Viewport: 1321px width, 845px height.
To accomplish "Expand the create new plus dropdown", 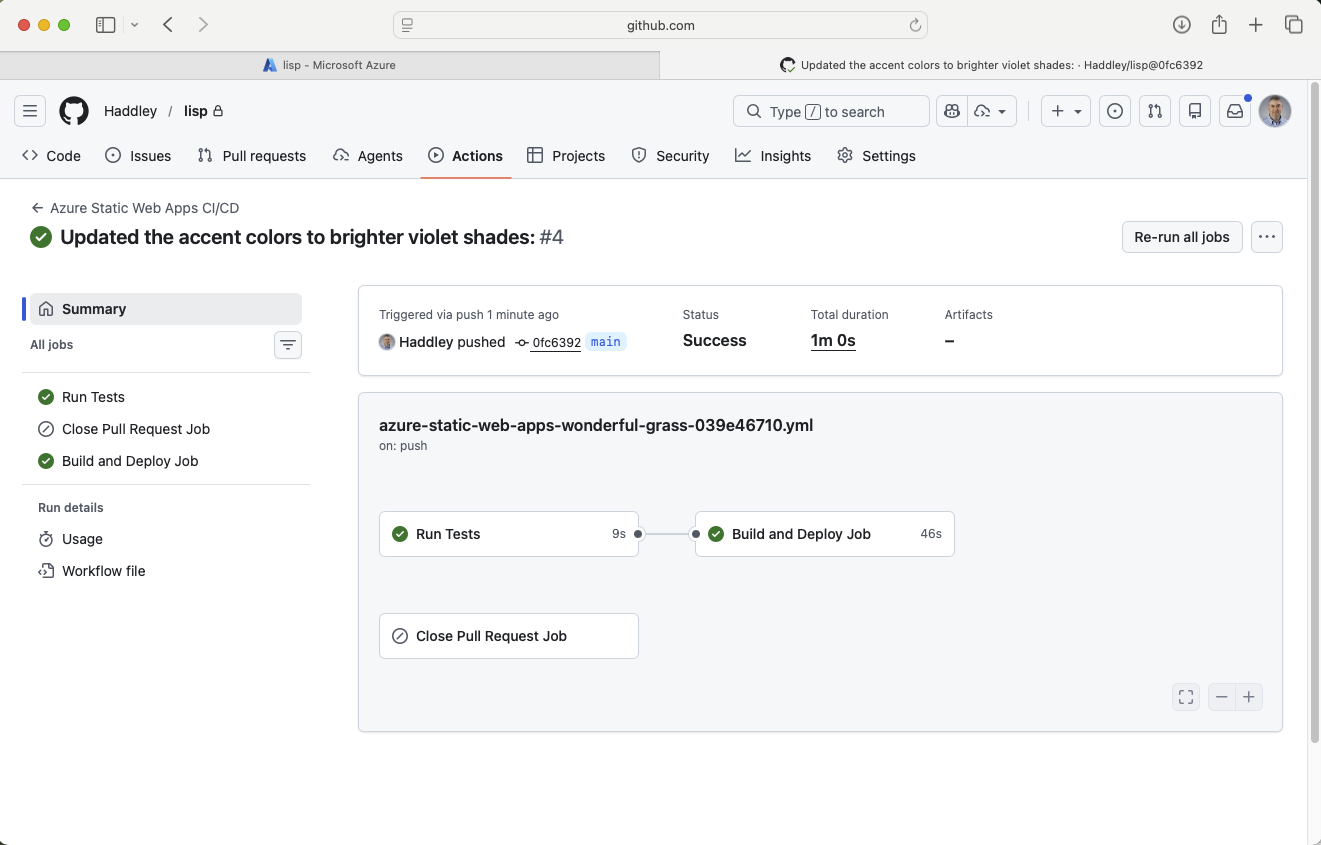I will tap(1066, 111).
